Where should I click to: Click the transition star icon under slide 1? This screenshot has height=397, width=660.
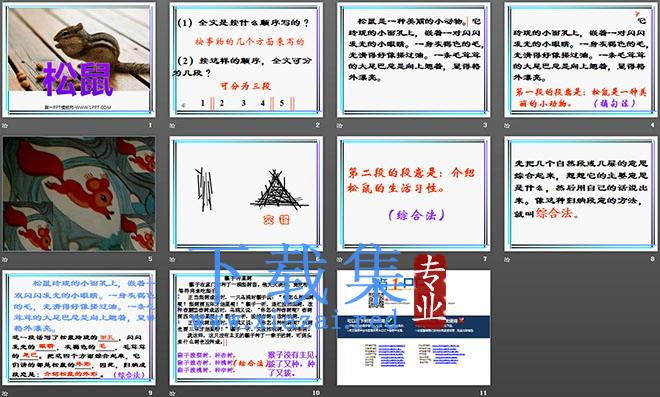pos(5,125)
